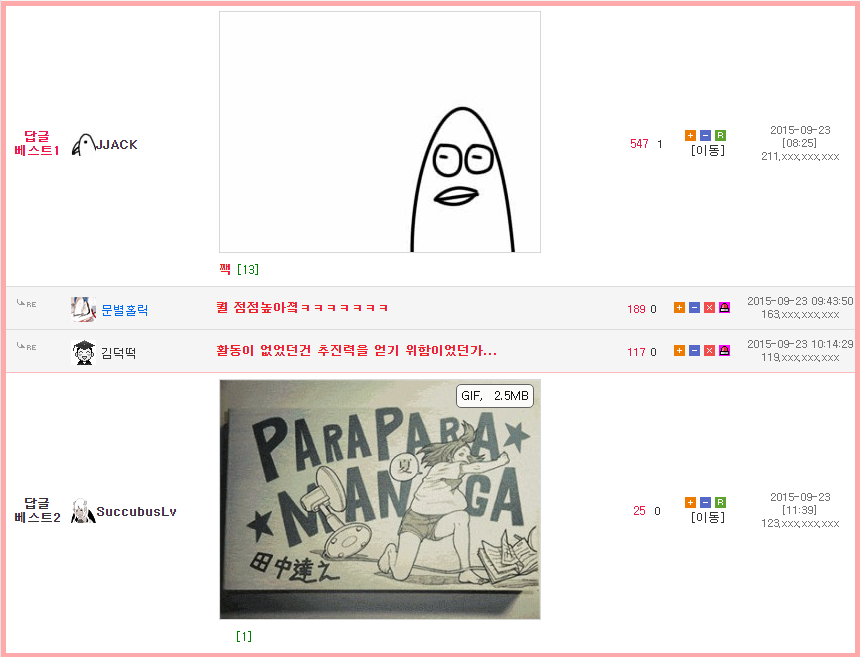Click the timestamp '2015-09-23 09:43:50'
The image size is (862, 657).
click(800, 301)
